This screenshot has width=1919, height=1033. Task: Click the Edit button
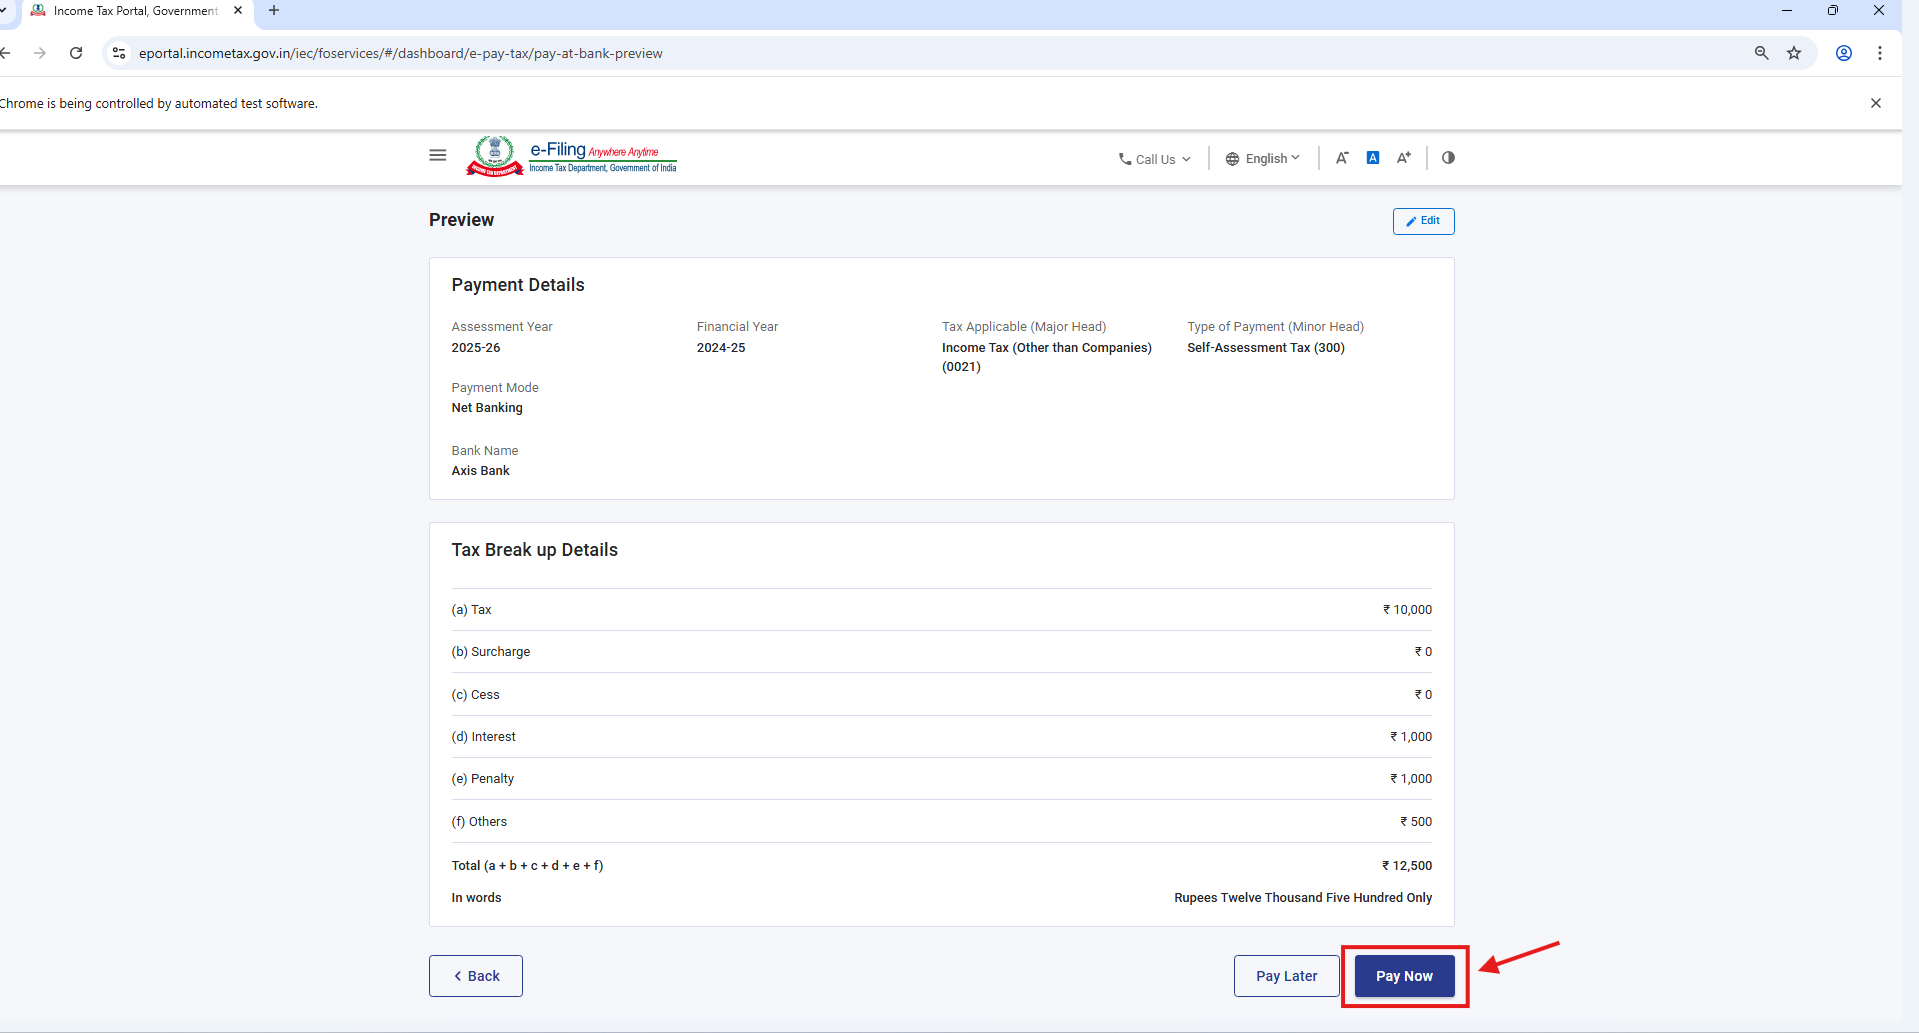click(x=1423, y=221)
